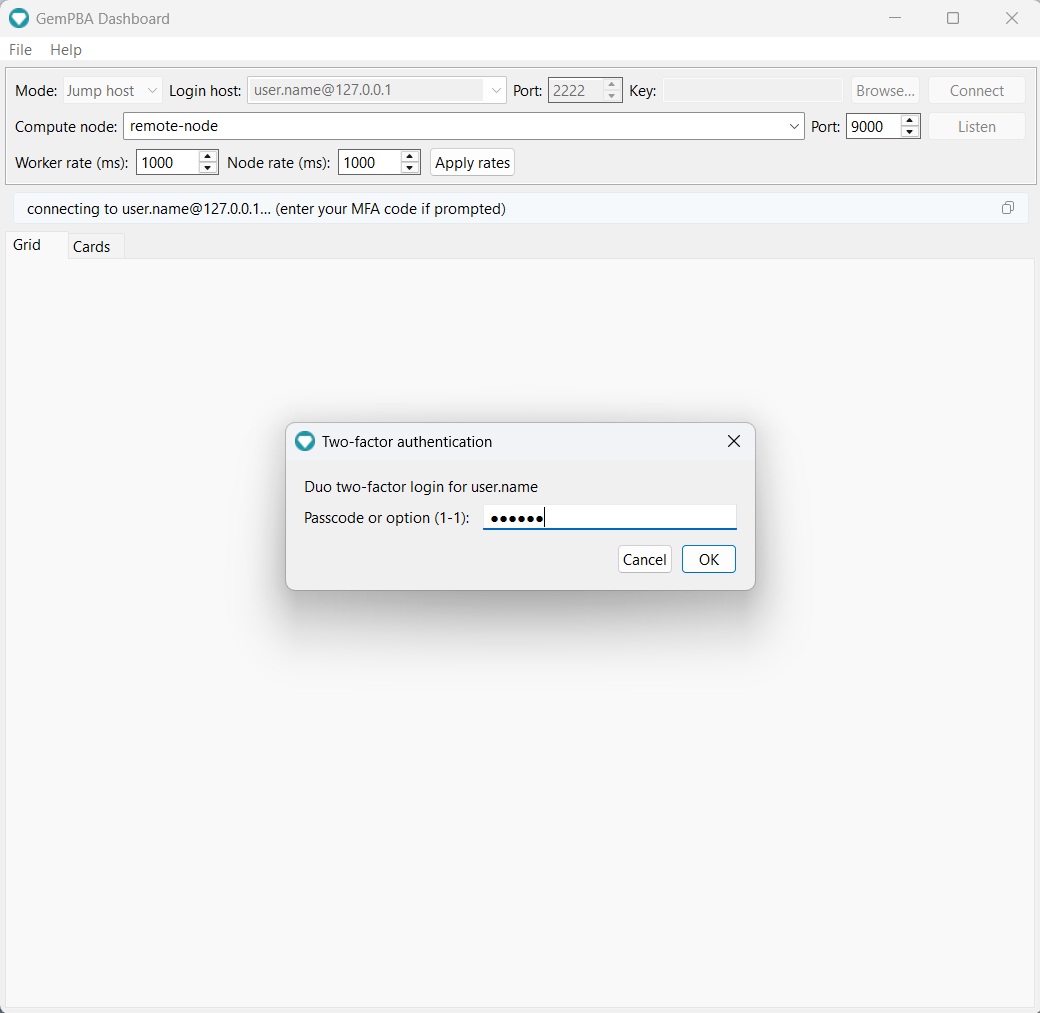The height and width of the screenshot is (1013, 1040).
Task: Click the Worker rate value 1000
Action: point(167,163)
